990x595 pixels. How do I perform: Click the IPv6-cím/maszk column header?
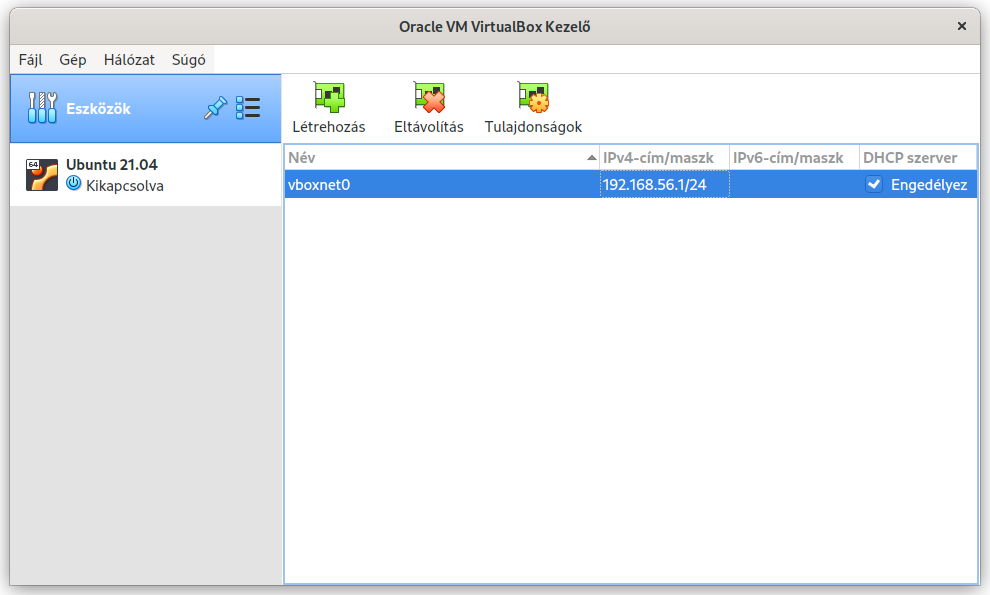(794, 158)
